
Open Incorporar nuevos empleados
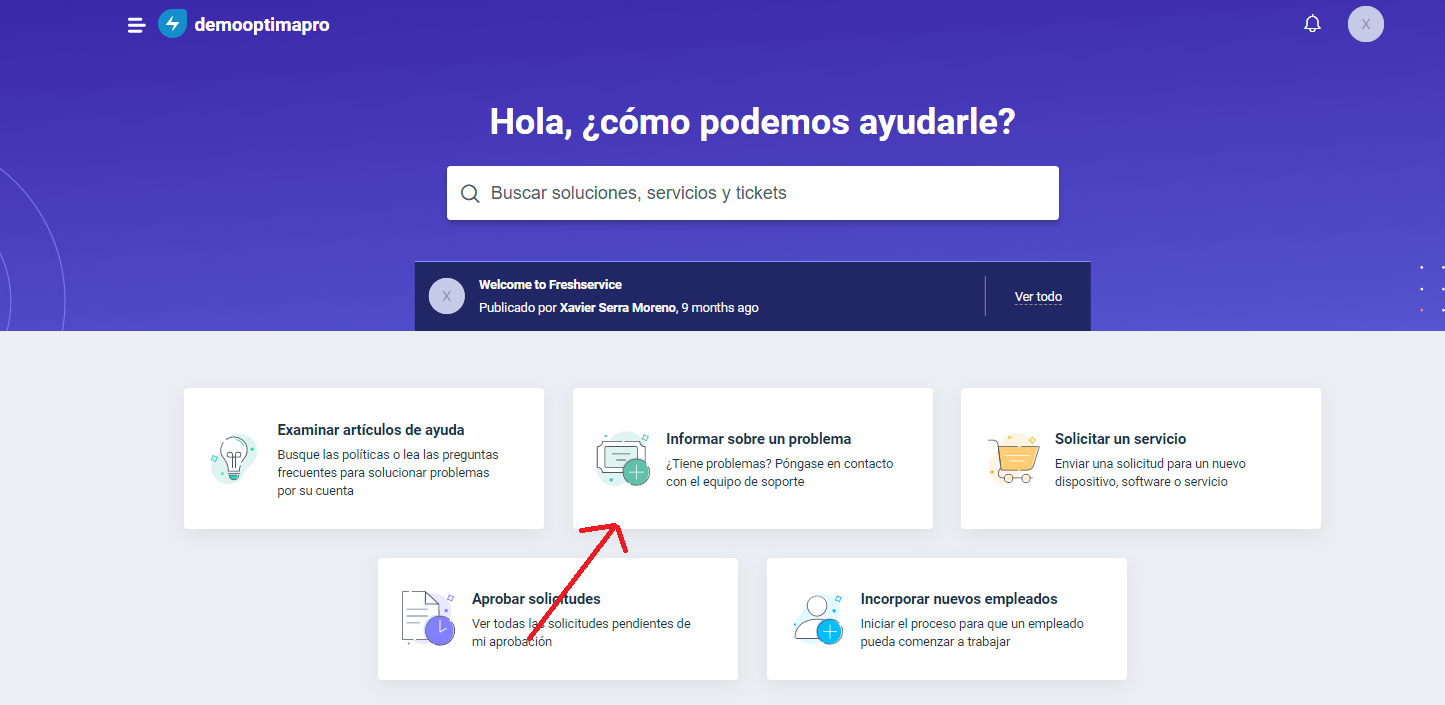958,599
